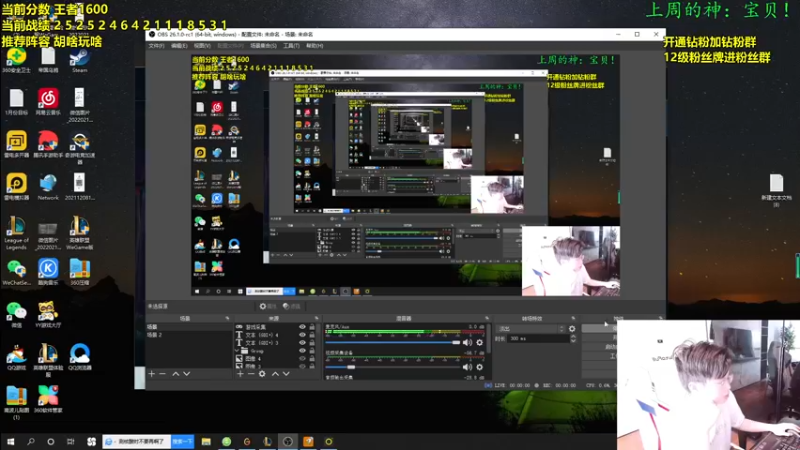Open the 微信 desktop shortcut
This screenshot has height=450, width=800.
click(x=16, y=314)
